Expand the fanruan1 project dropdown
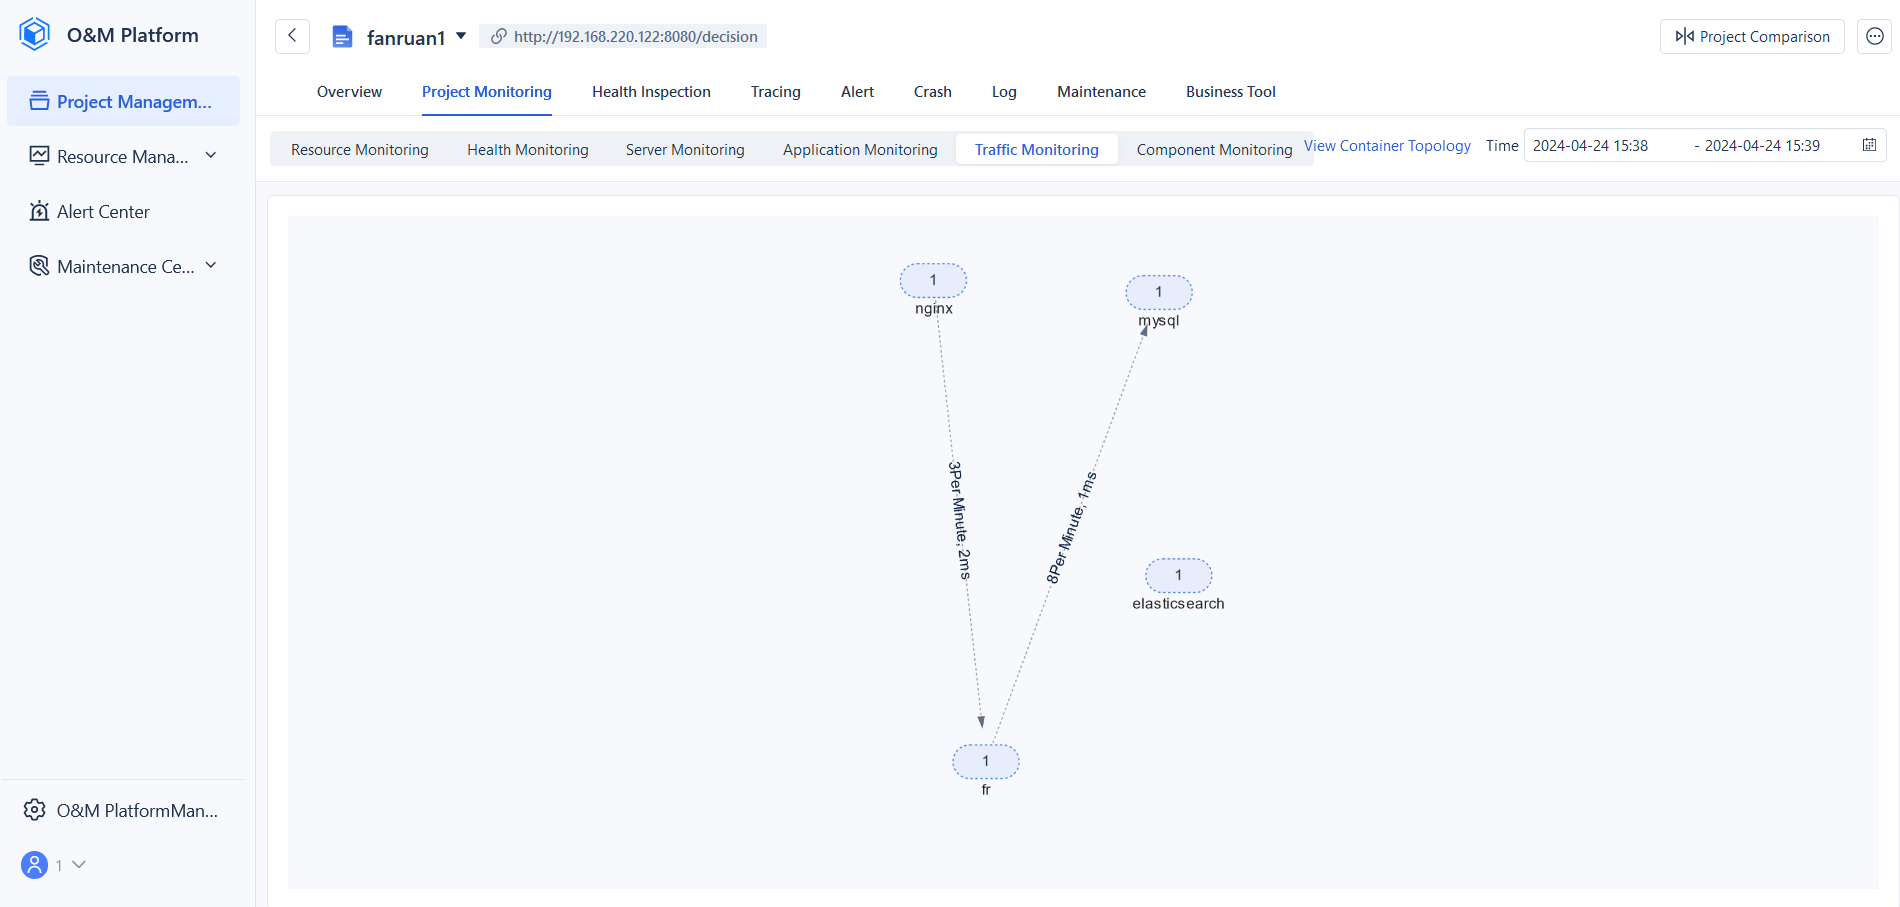 point(461,34)
